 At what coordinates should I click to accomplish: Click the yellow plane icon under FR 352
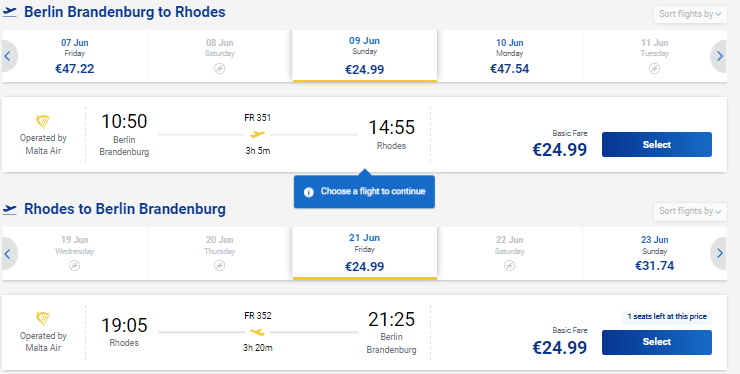[257, 332]
